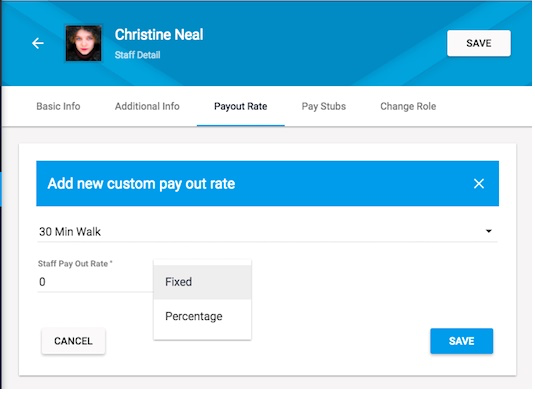Go to the Change Role tab
Viewport: 535px width, 401px height.
408,106
